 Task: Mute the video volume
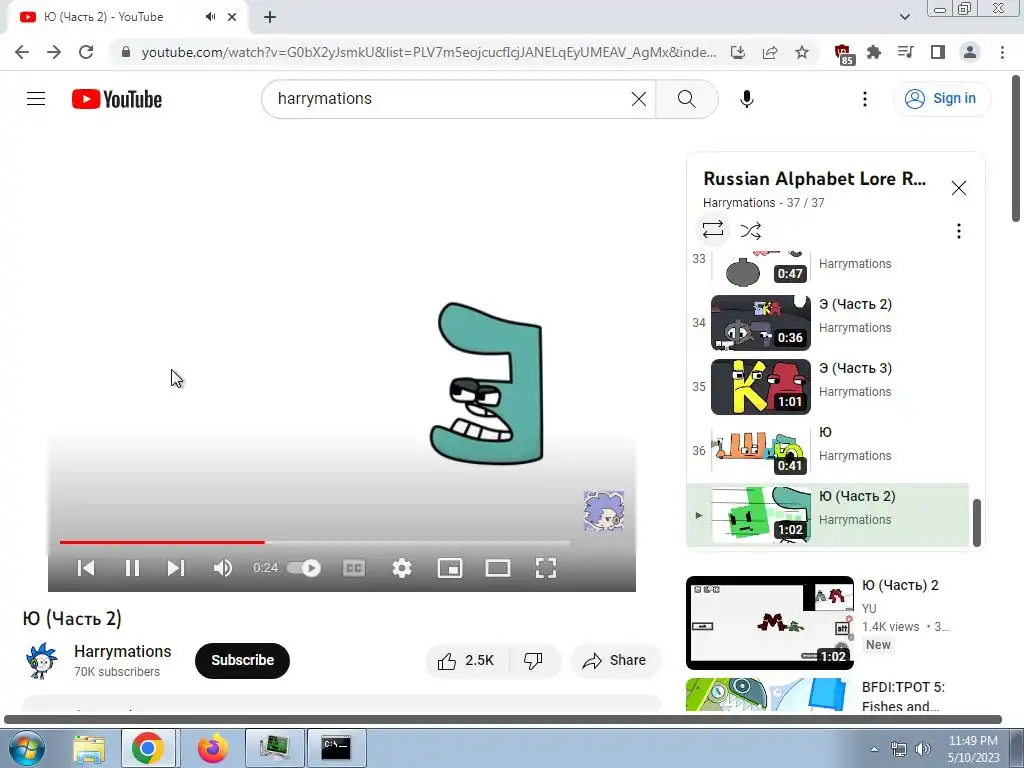click(x=223, y=568)
